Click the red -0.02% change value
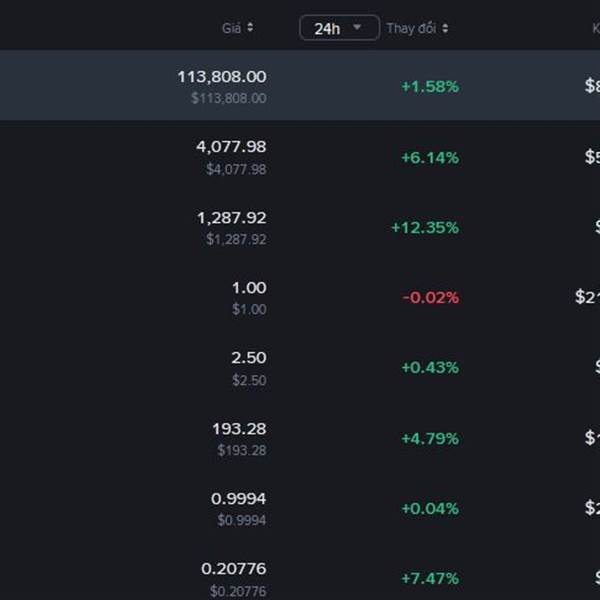 pos(430,298)
